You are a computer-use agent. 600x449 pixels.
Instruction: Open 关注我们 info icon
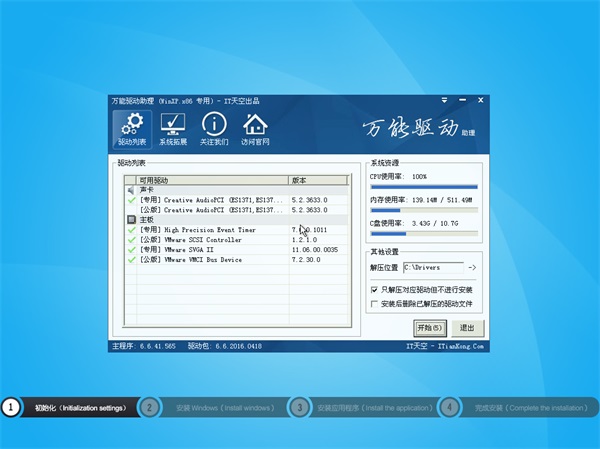pyautogui.click(x=214, y=125)
